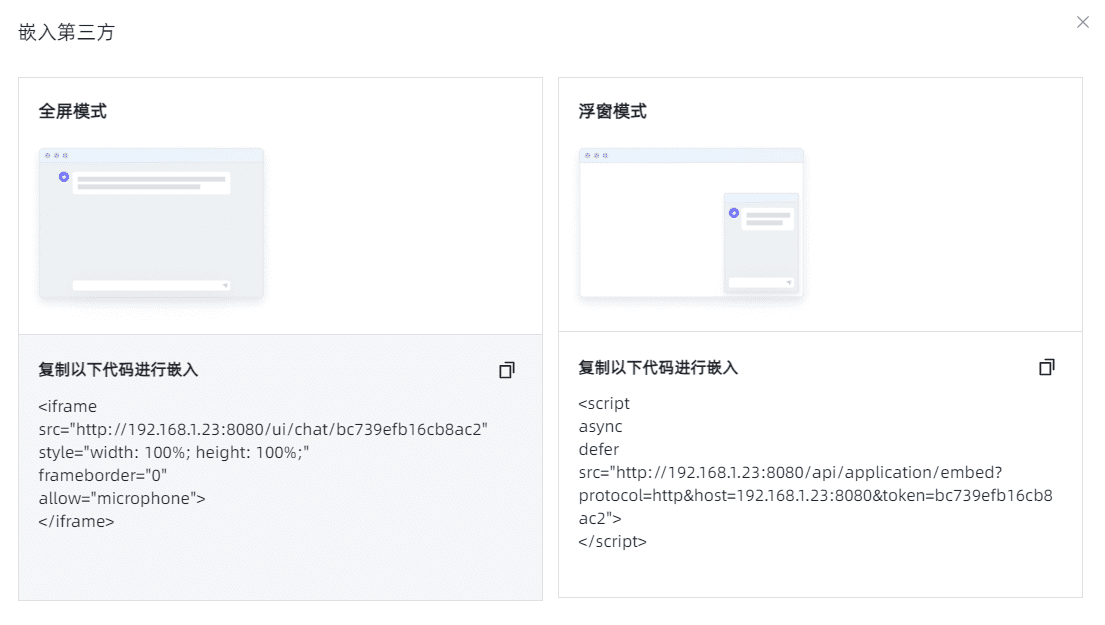Click the allow="microphone" code line
Image resolution: width=1105 pixels, height=625 pixels.
122,498
